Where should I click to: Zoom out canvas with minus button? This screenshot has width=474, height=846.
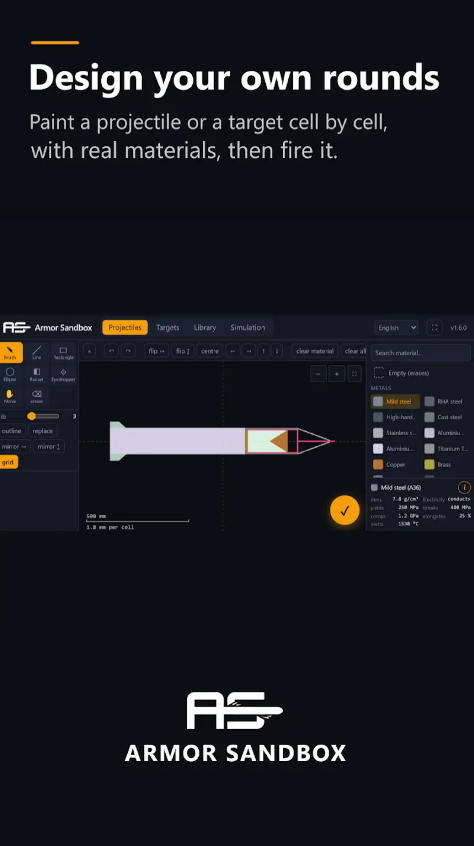(318, 373)
